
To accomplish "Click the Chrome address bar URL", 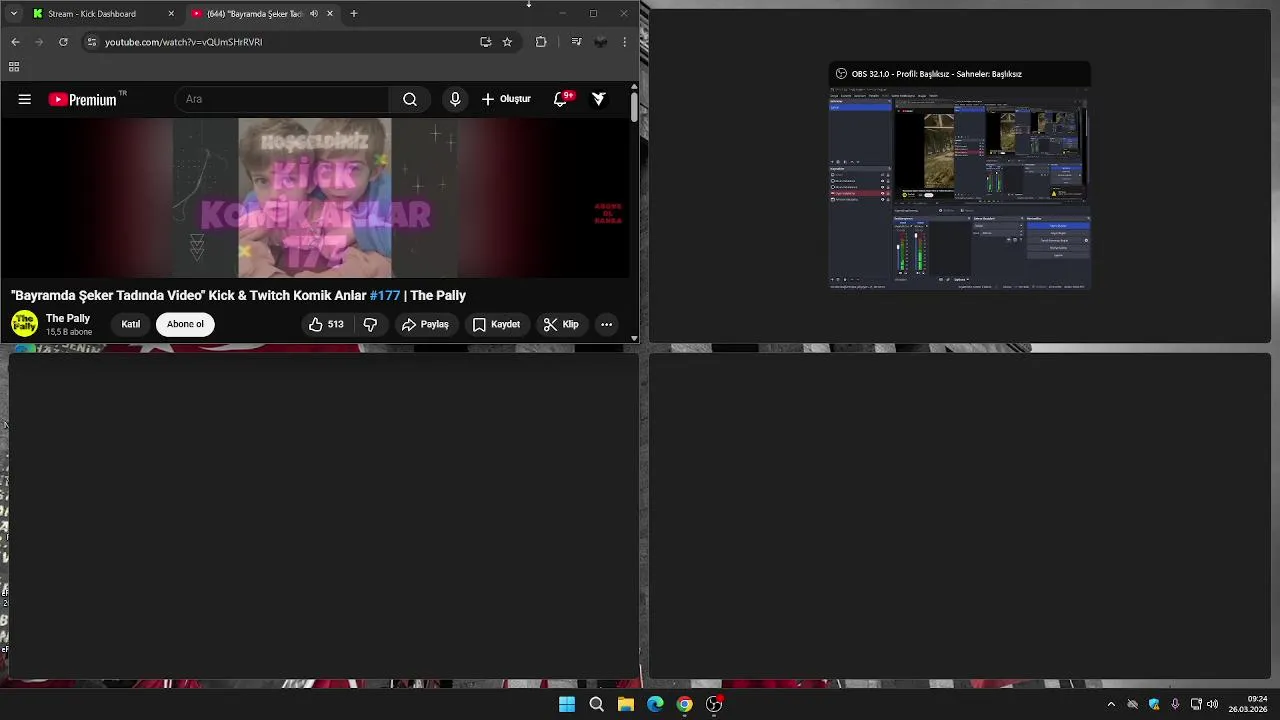I will [x=183, y=42].
